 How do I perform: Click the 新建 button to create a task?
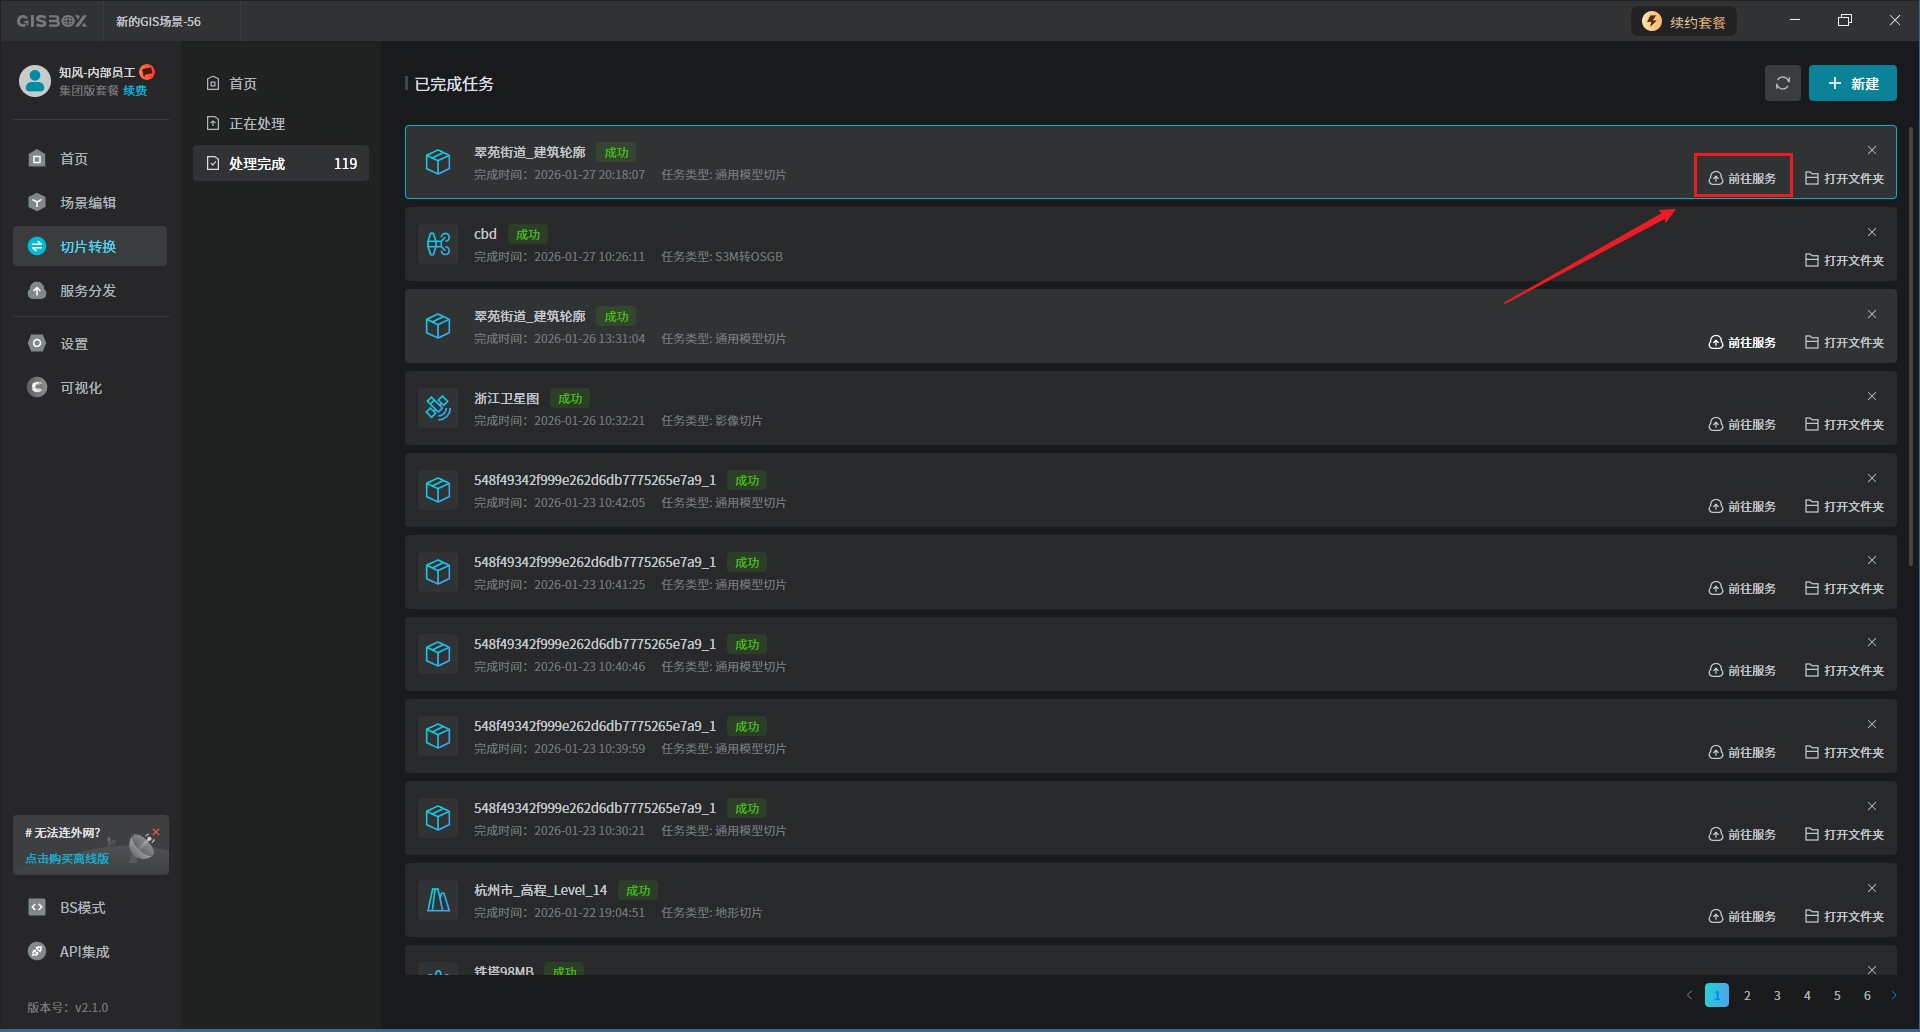pyautogui.click(x=1852, y=84)
